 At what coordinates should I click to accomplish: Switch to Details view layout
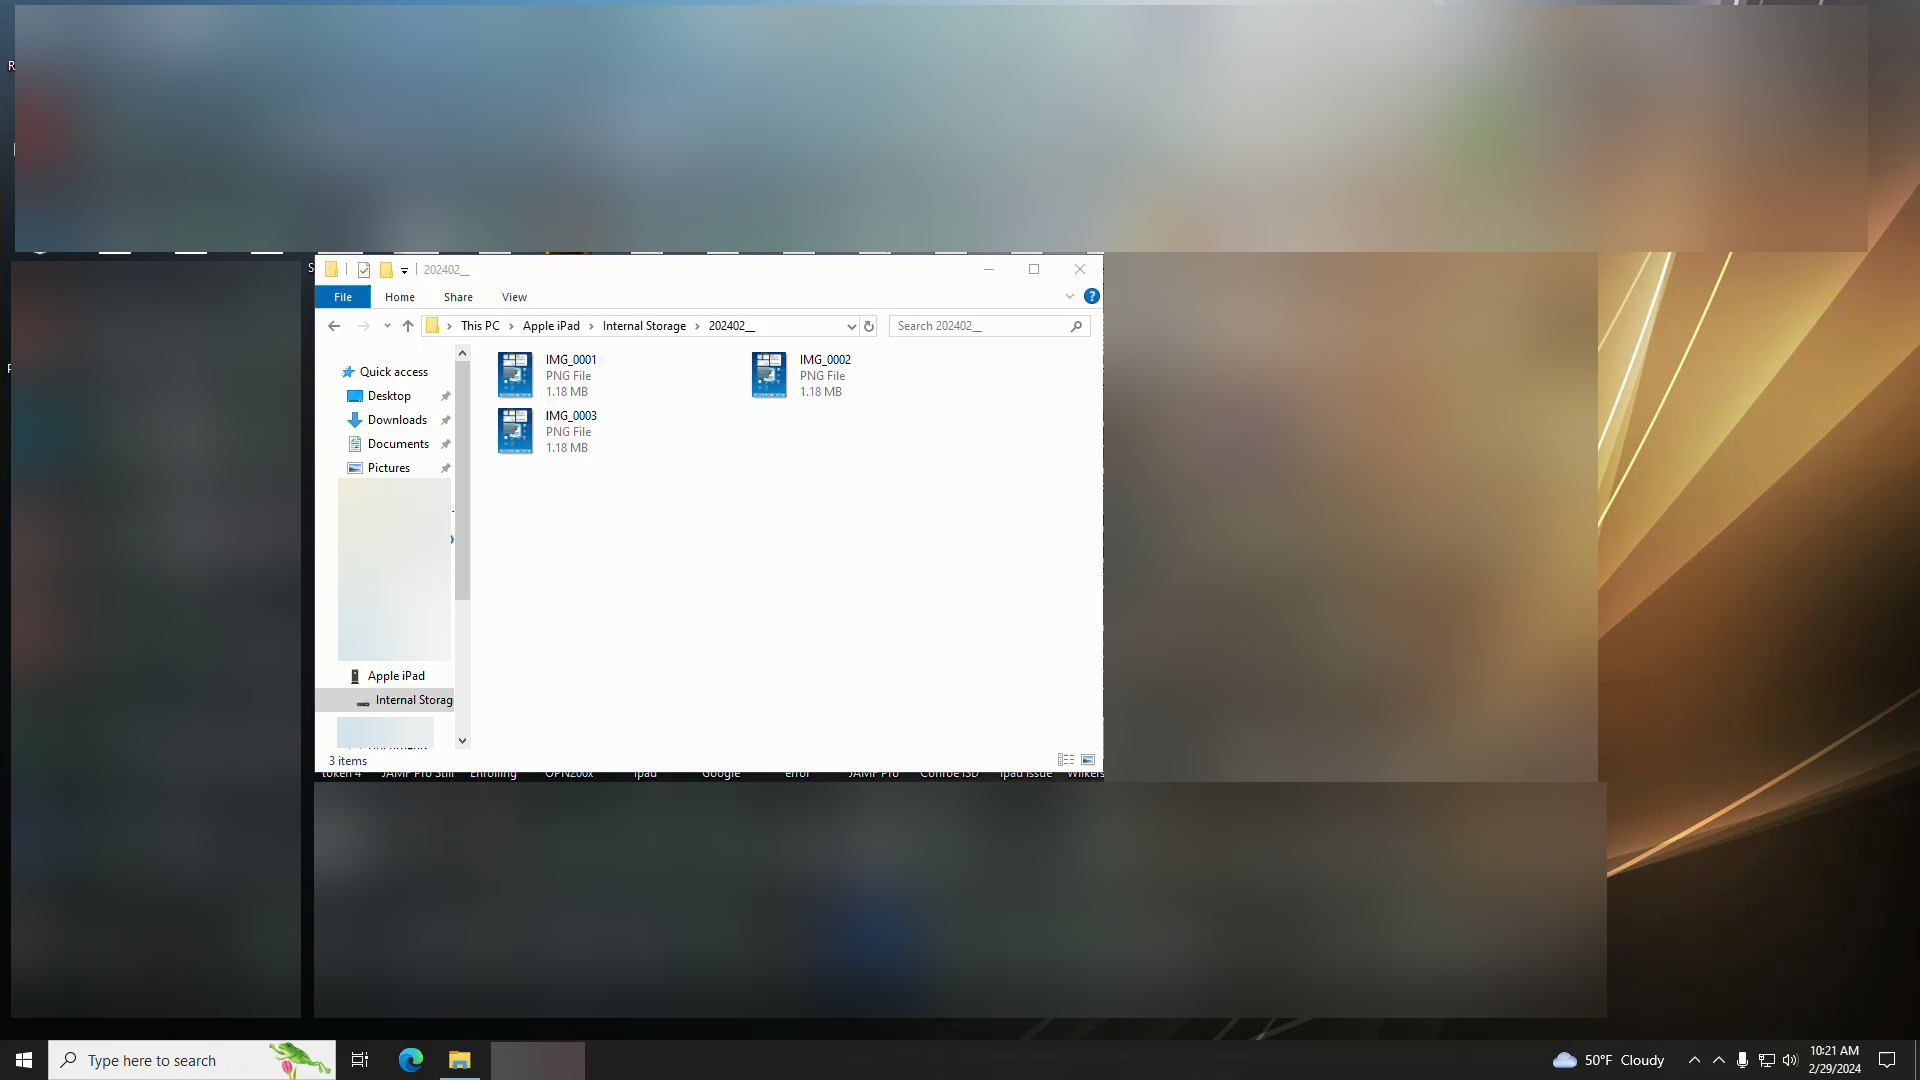1066,760
